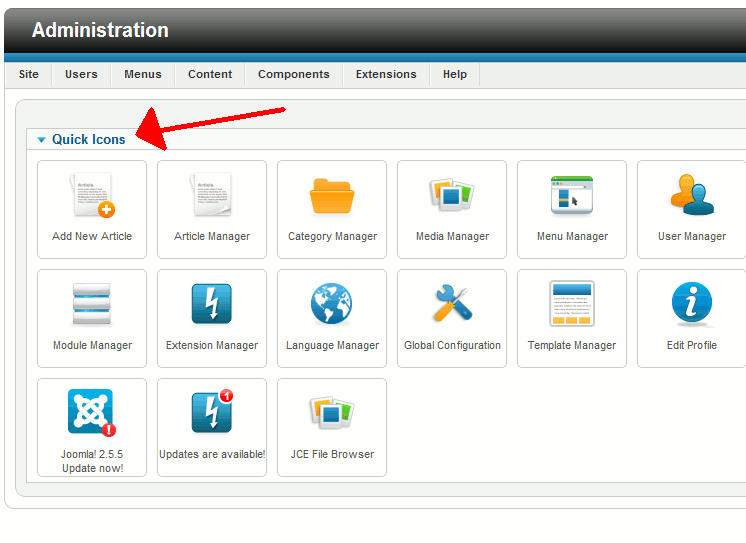Open the Extensions menu
The image size is (746, 543).
(386, 74)
